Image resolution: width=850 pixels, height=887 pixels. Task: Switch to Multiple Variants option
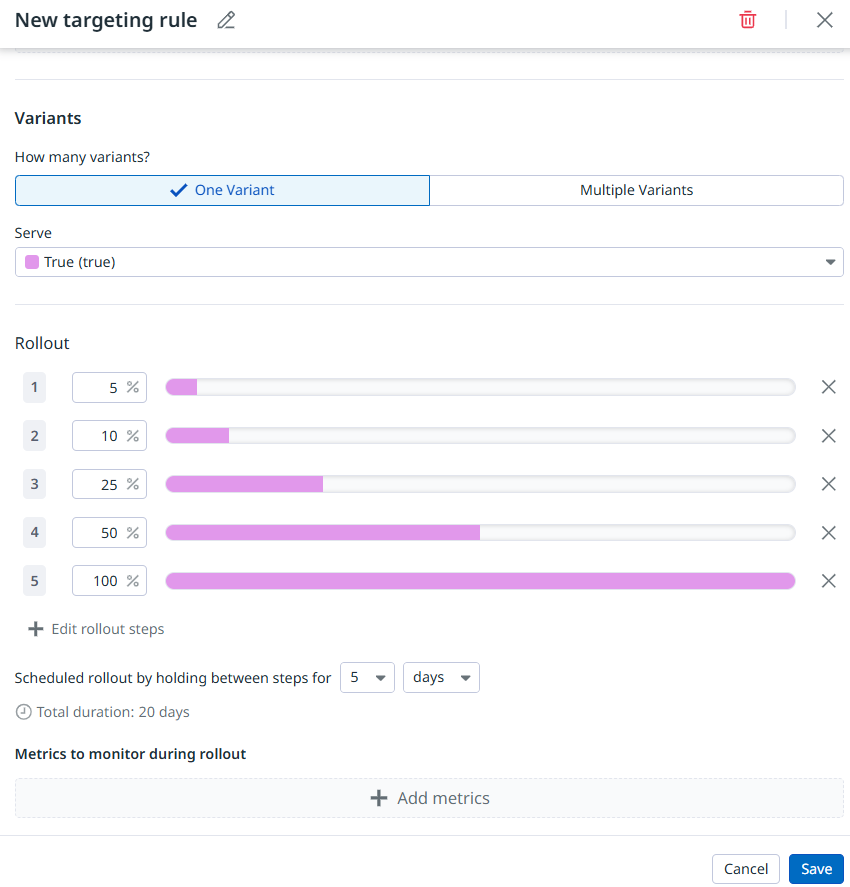pos(636,190)
